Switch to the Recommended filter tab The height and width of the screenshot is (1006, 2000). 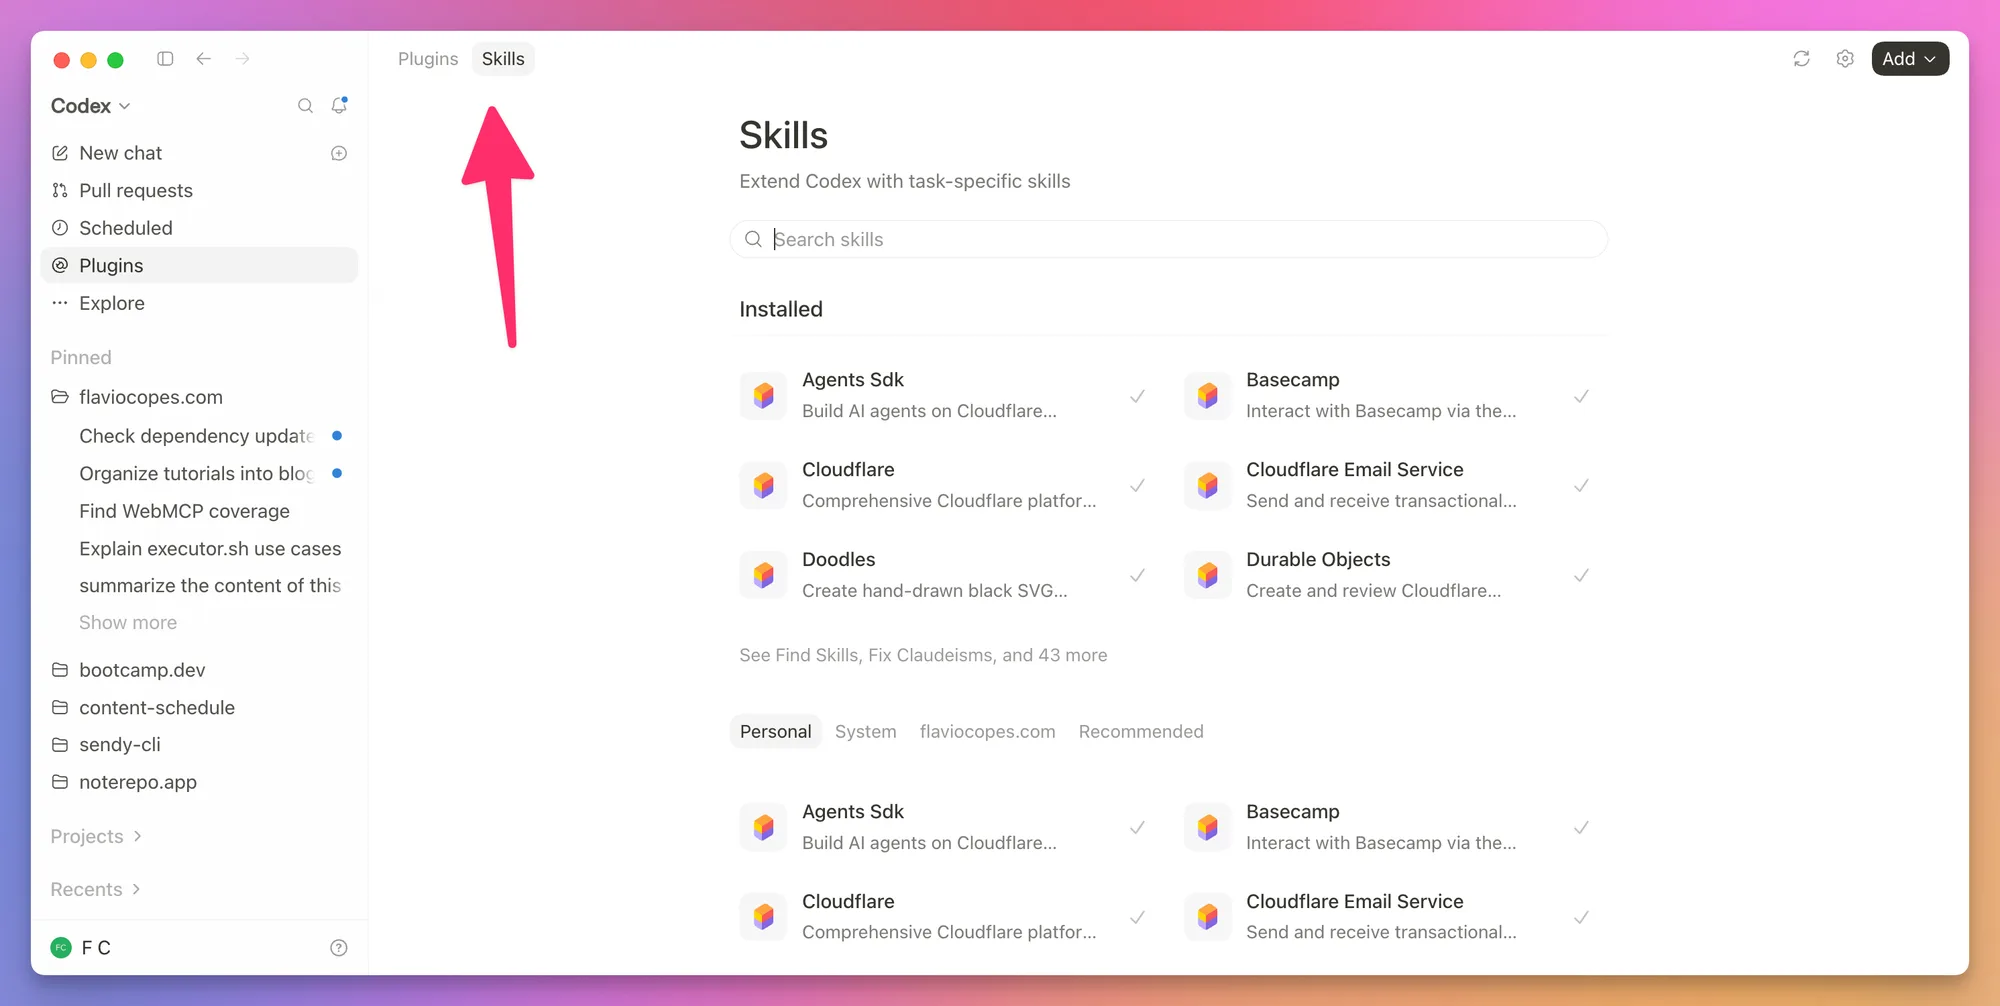tap(1141, 732)
